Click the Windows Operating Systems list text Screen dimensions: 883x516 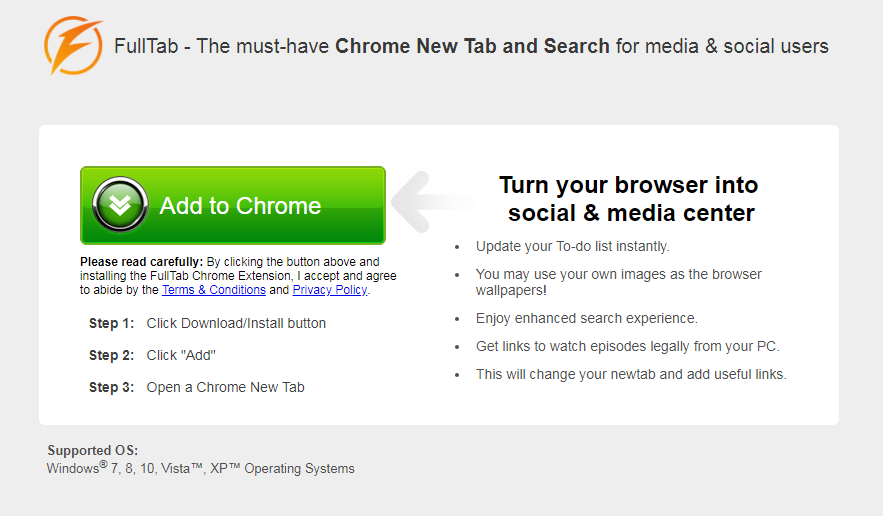pyautogui.click(x=200, y=468)
